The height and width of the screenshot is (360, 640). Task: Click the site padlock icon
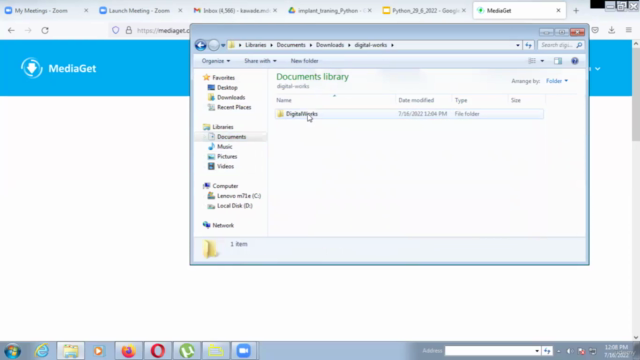pos(129,30)
